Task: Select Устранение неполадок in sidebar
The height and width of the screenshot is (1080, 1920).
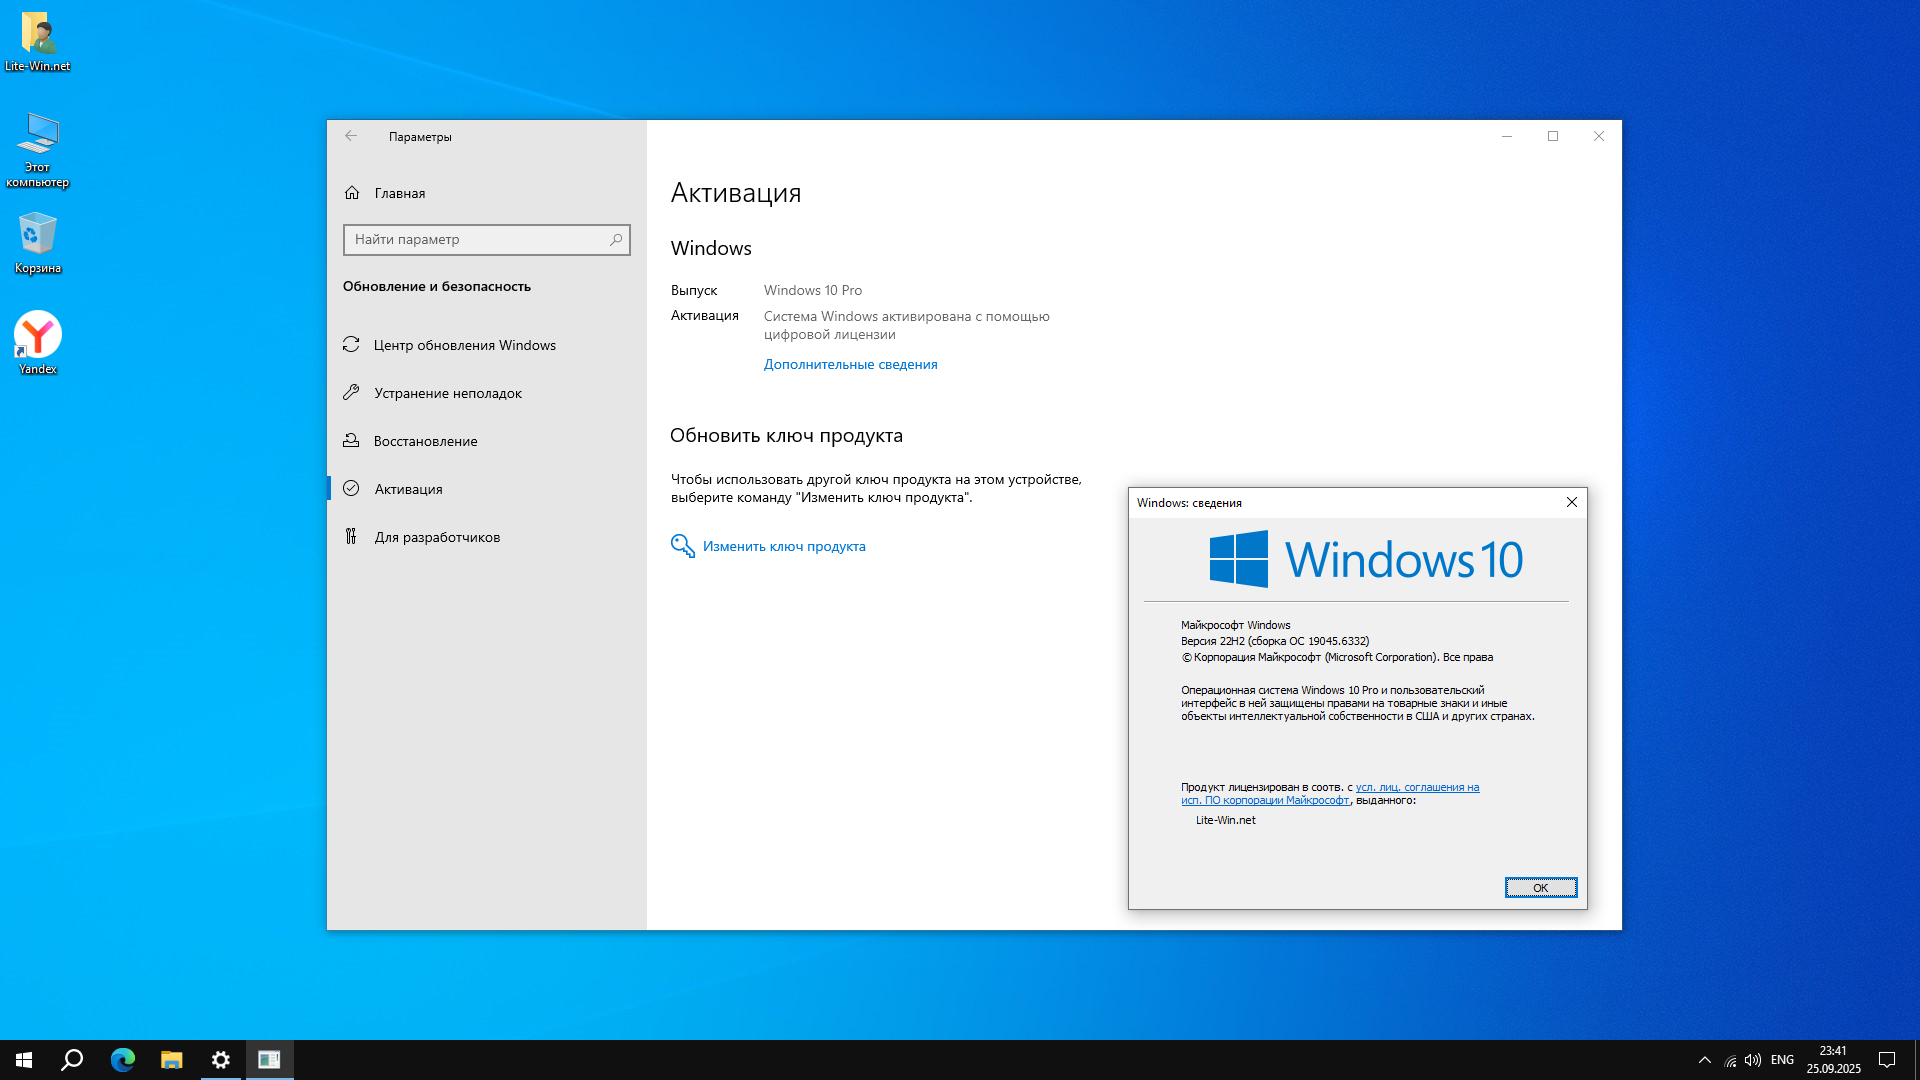Action: click(x=447, y=393)
